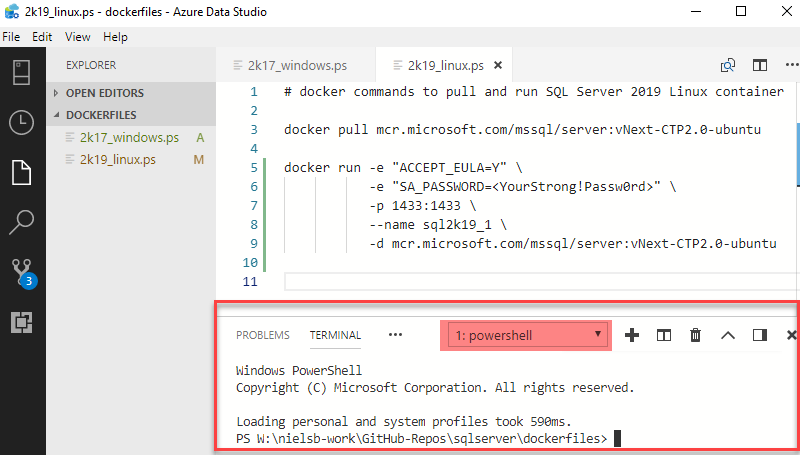
Task: Open the View menu
Action: pyautogui.click(x=78, y=37)
